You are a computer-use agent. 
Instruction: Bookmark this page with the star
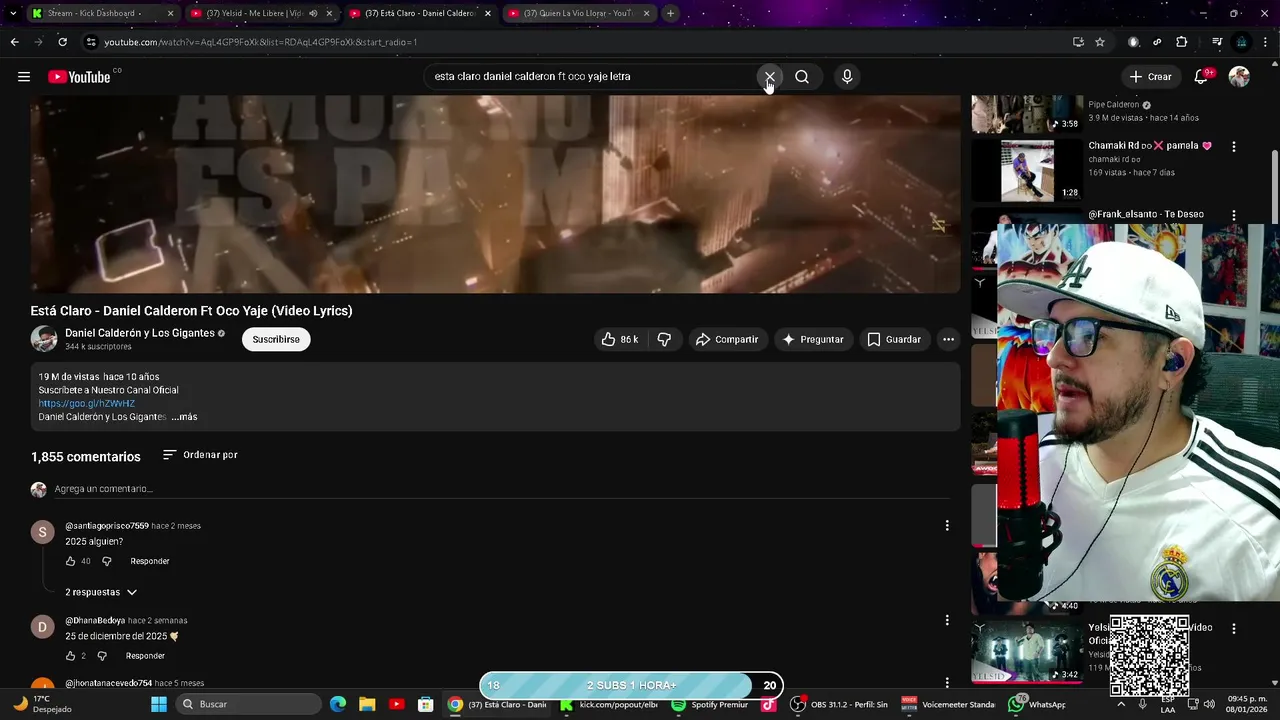[x=1100, y=42]
